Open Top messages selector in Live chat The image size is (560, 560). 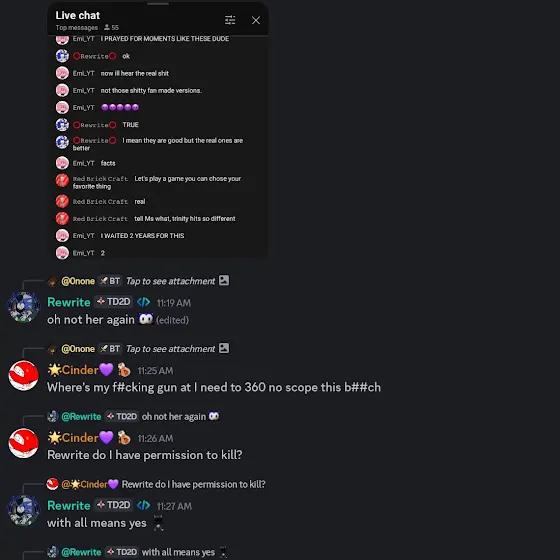[76, 28]
